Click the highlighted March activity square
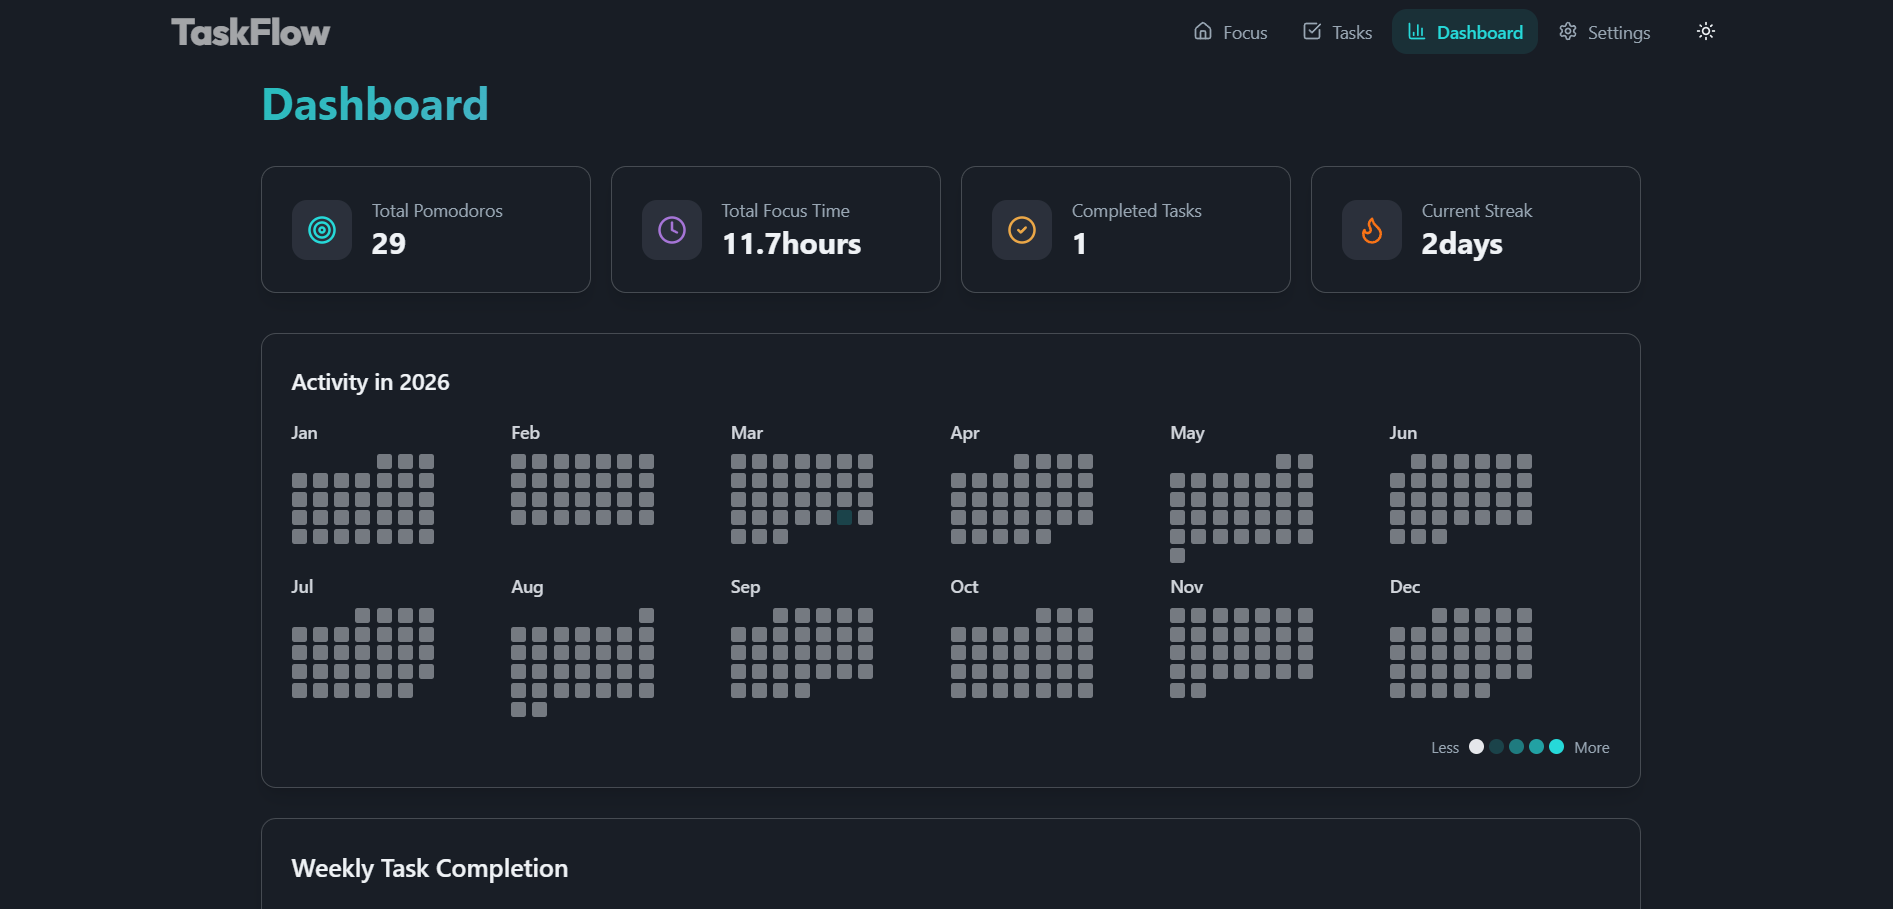This screenshot has height=909, width=1893. pyautogui.click(x=843, y=517)
